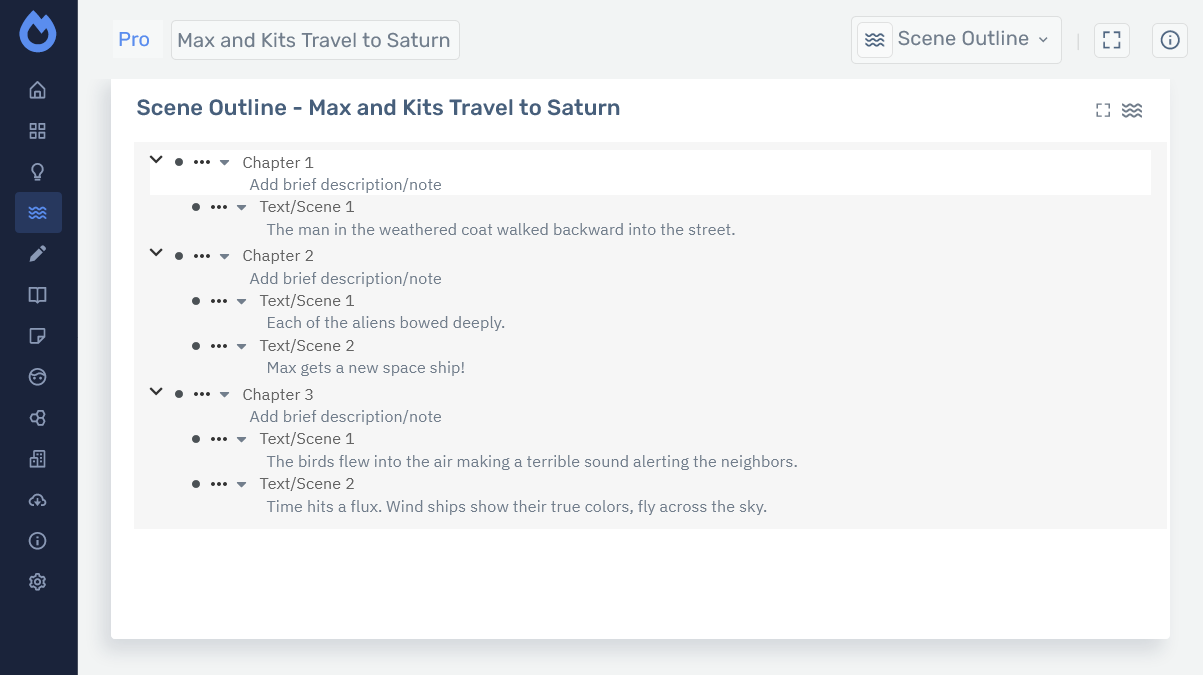Open the cloud download icon
1203x675 pixels.
point(38,500)
